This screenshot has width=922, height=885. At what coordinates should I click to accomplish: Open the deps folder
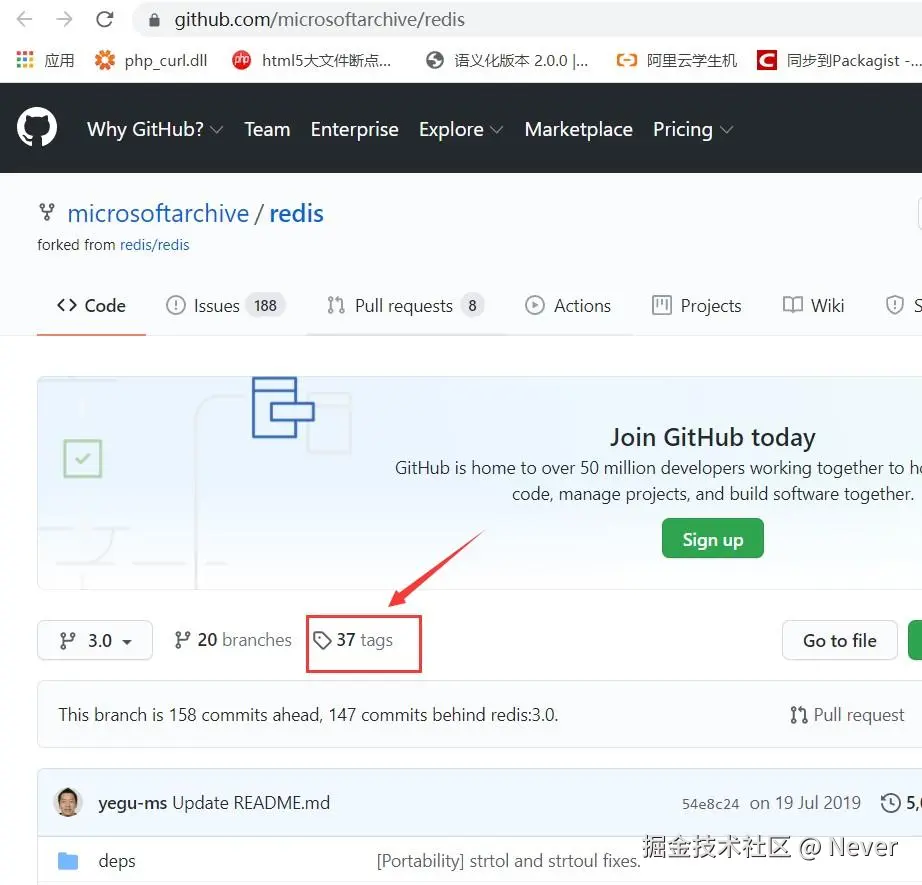(x=117, y=861)
